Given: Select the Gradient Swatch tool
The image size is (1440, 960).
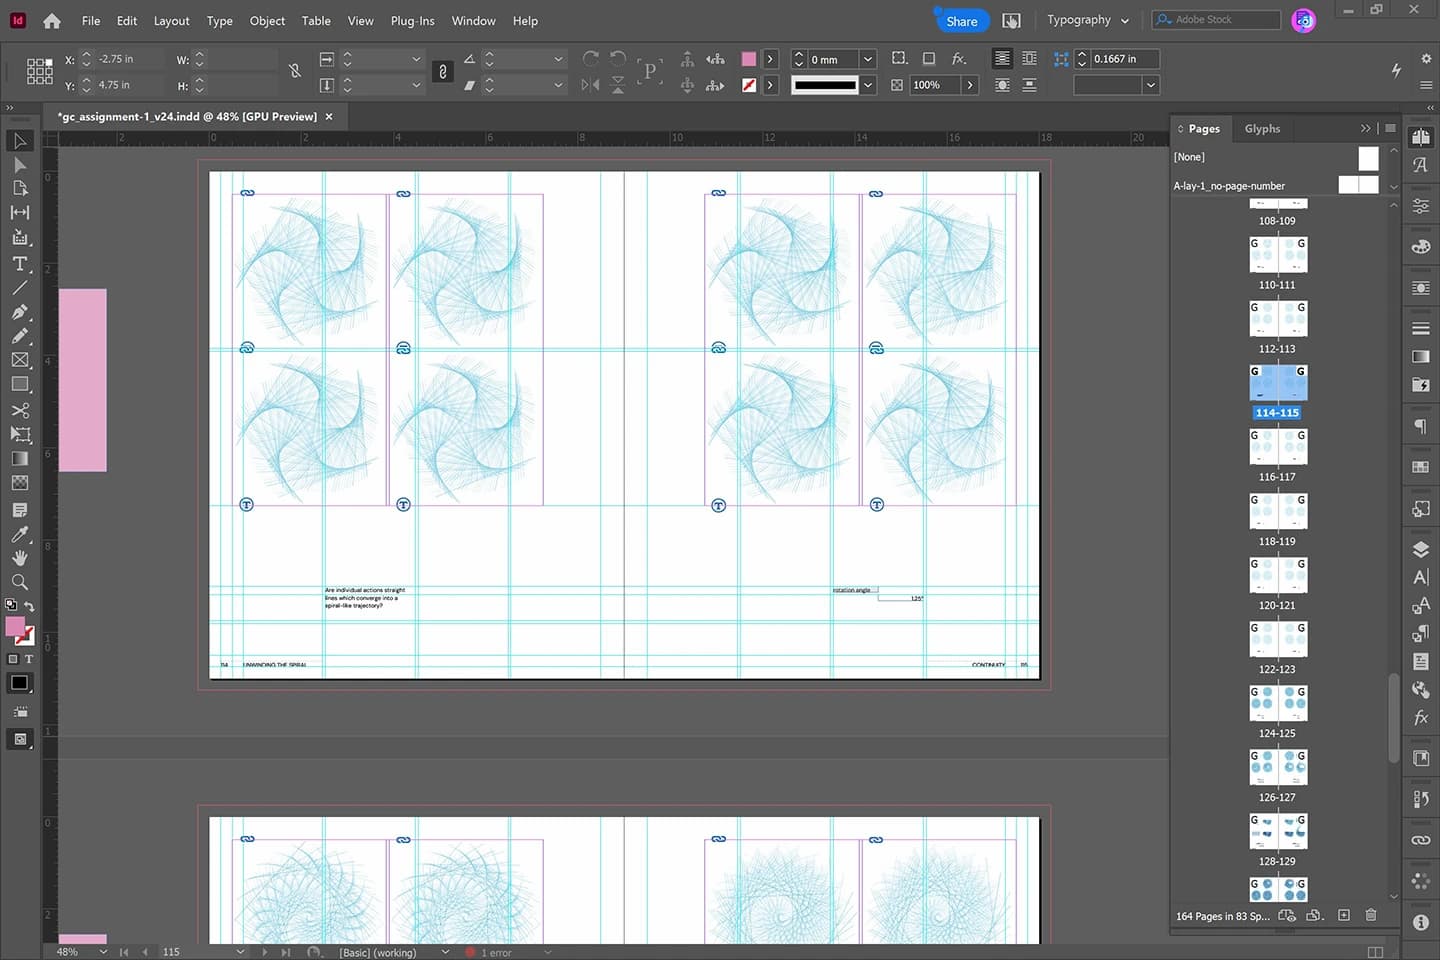Looking at the screenshot, I should pos(19,459).
